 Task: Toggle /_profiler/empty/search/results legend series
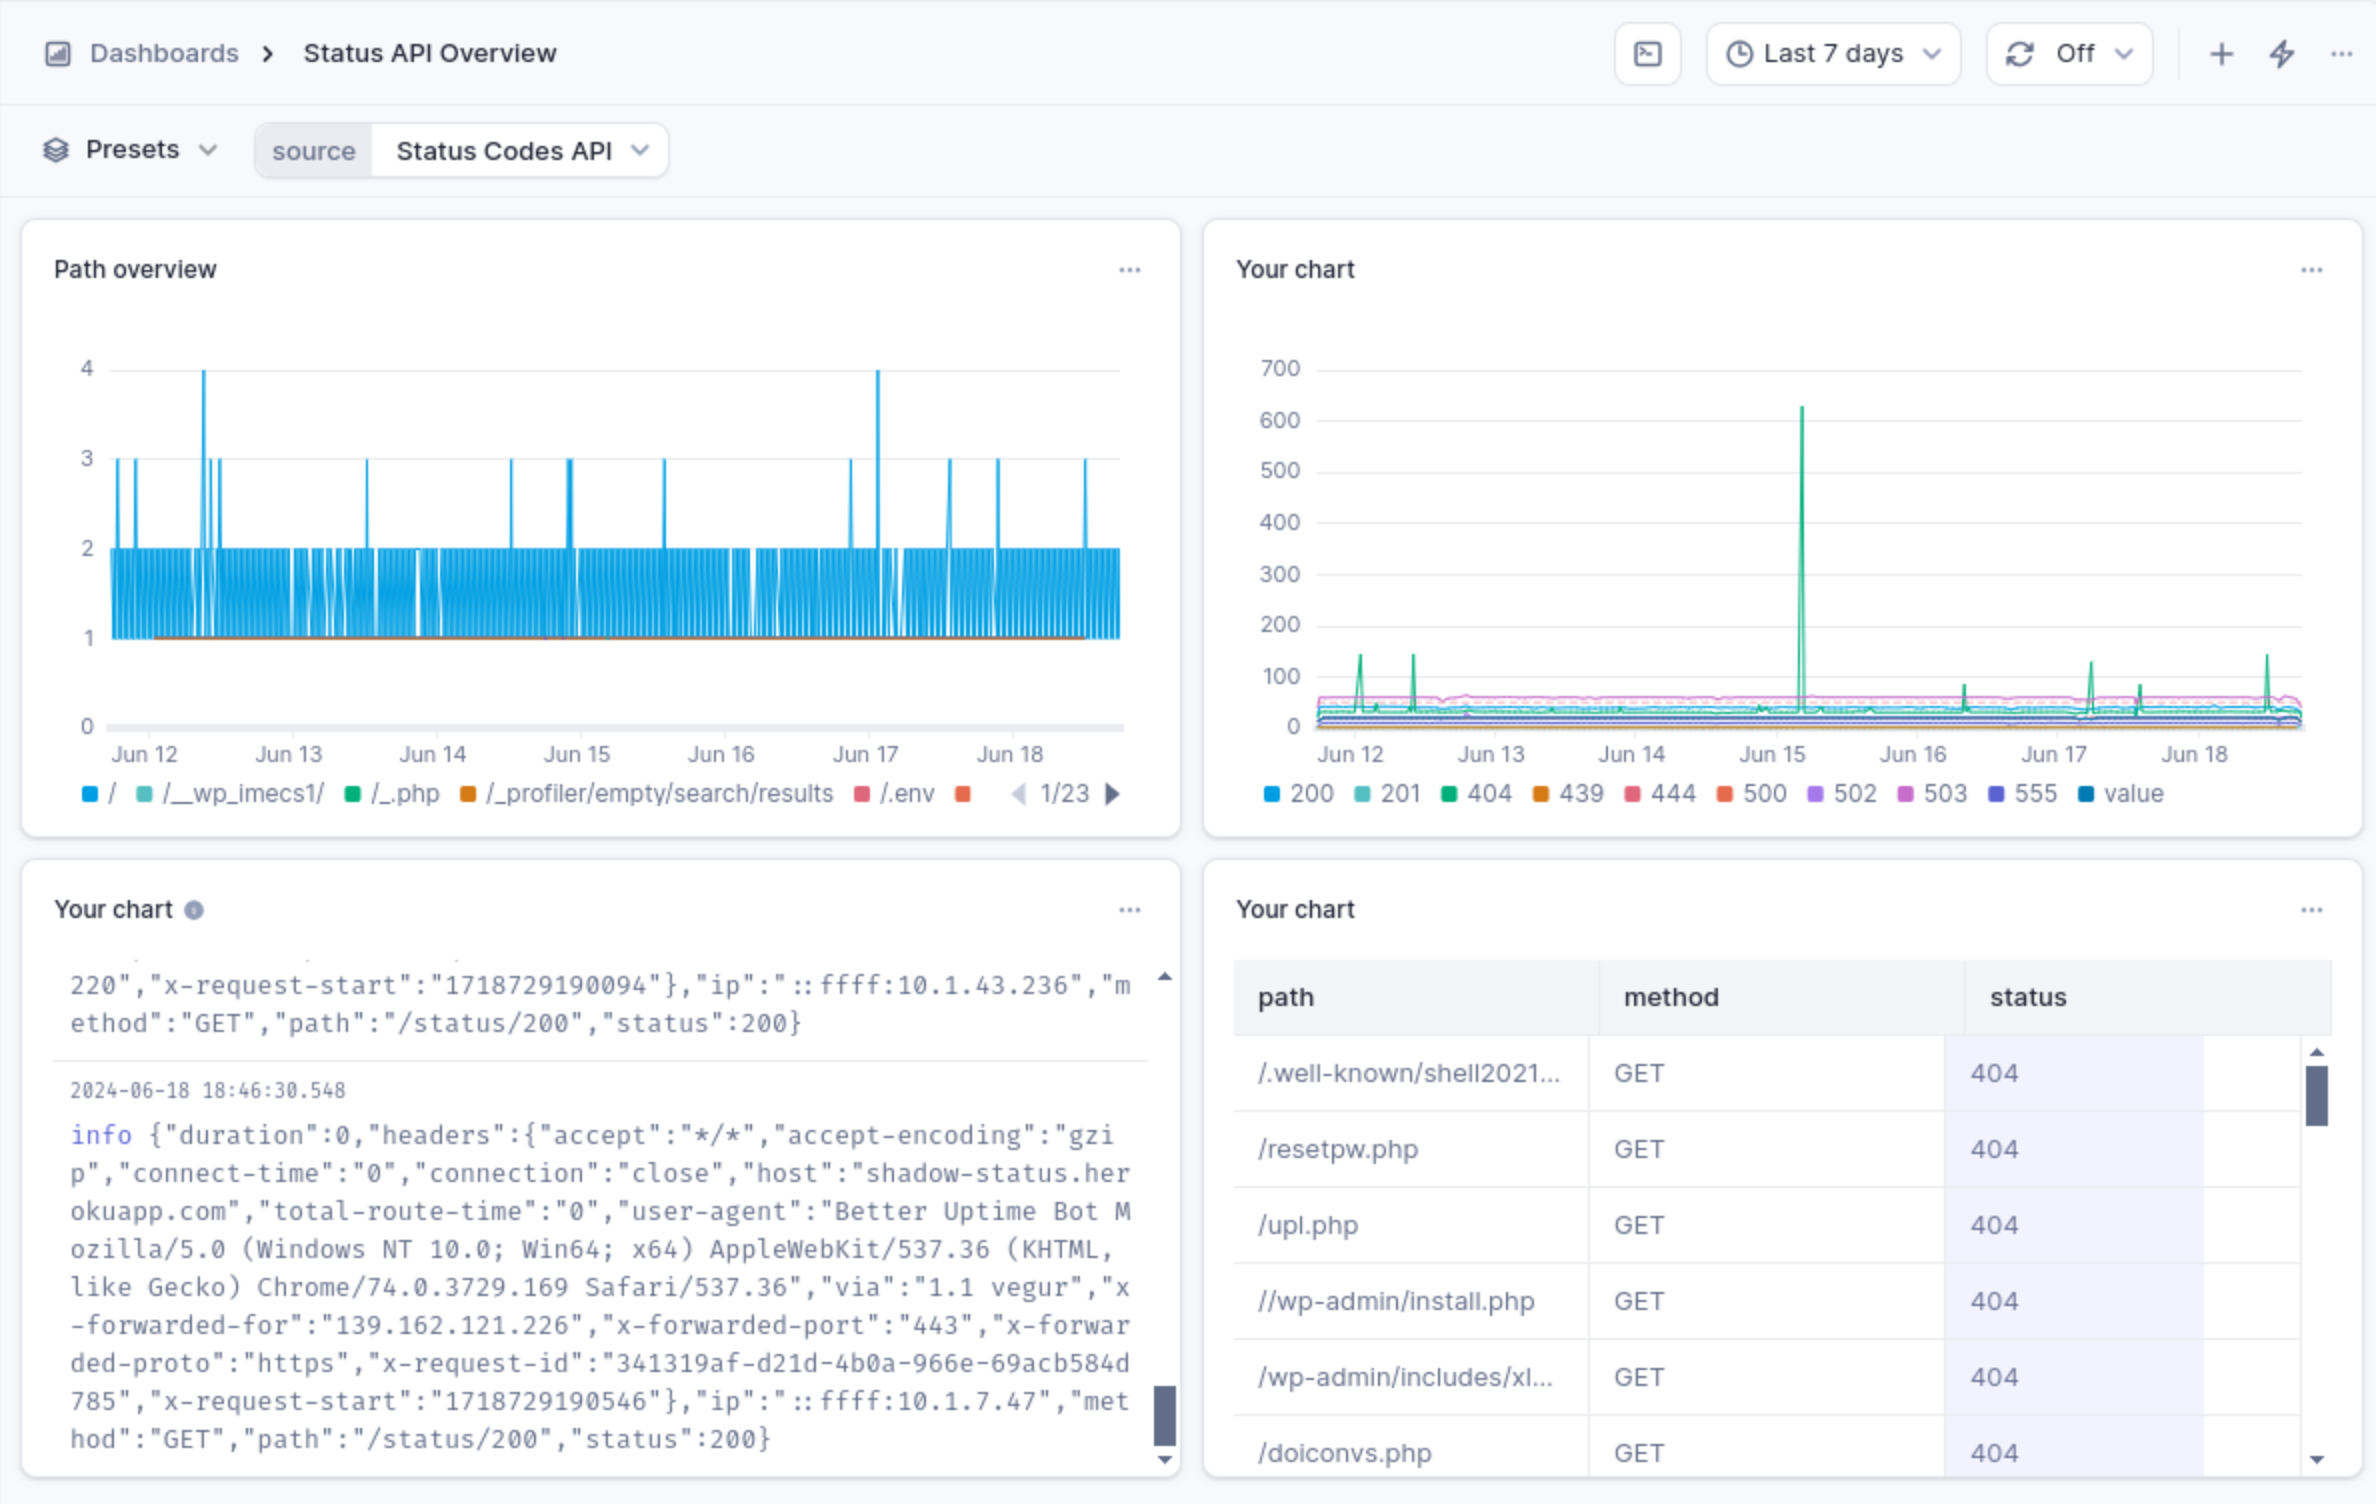click(647, 794)
